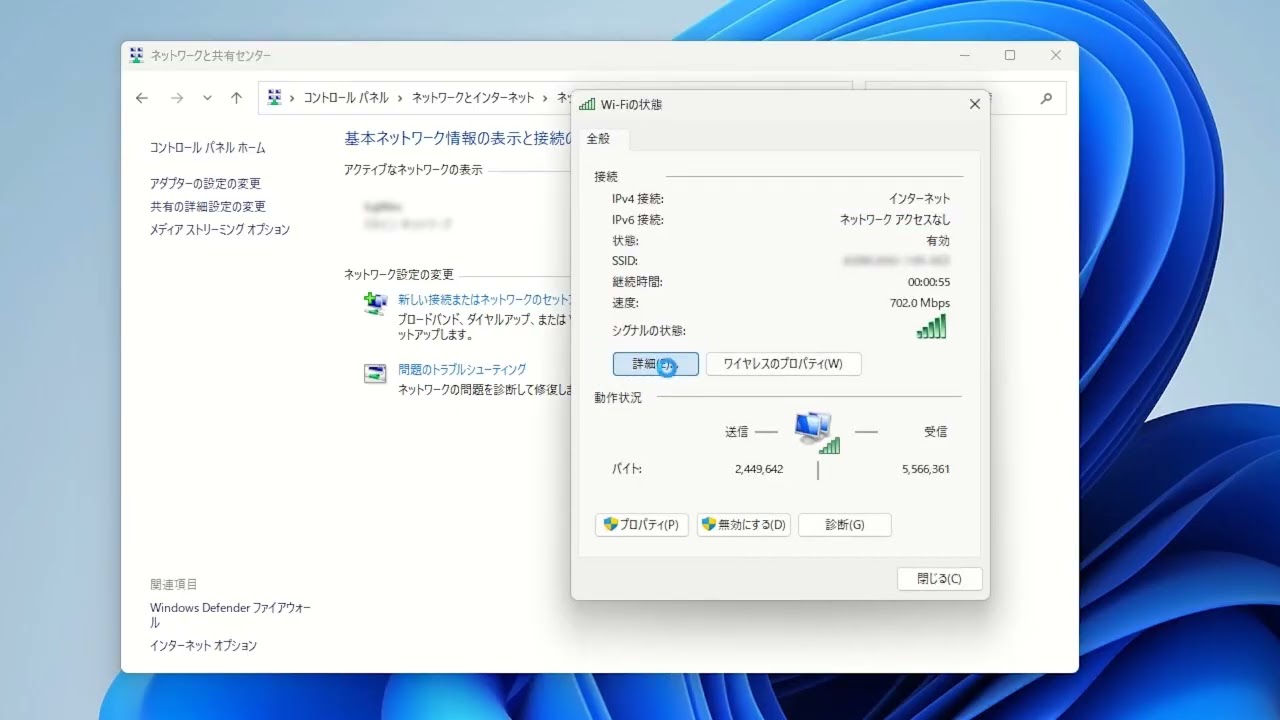This screenshot has height=720, width=1280.
Task: Click the troubleshooting icon
Action: (x=375, y=374)
